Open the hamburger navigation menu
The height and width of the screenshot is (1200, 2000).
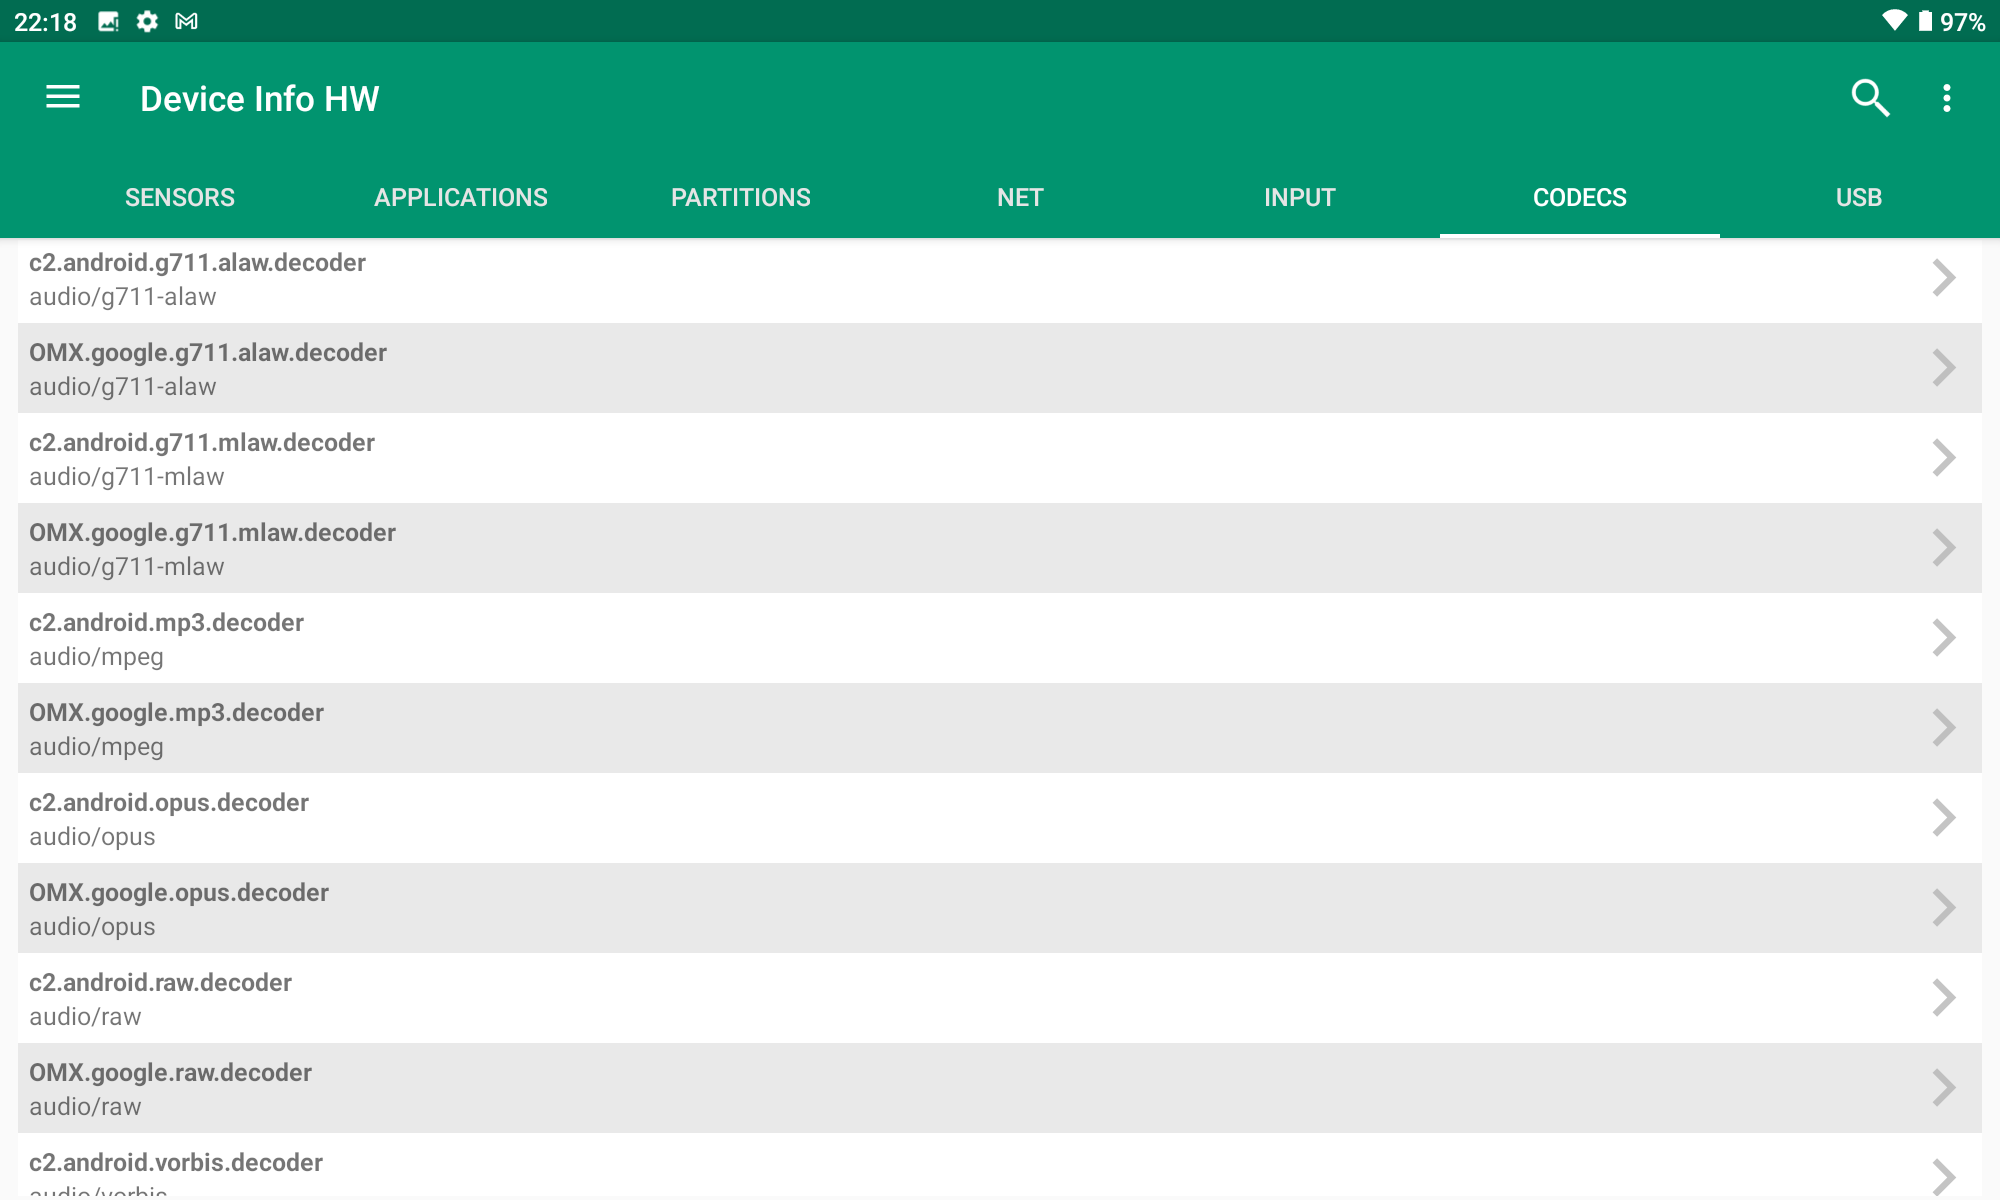[63, 98]
